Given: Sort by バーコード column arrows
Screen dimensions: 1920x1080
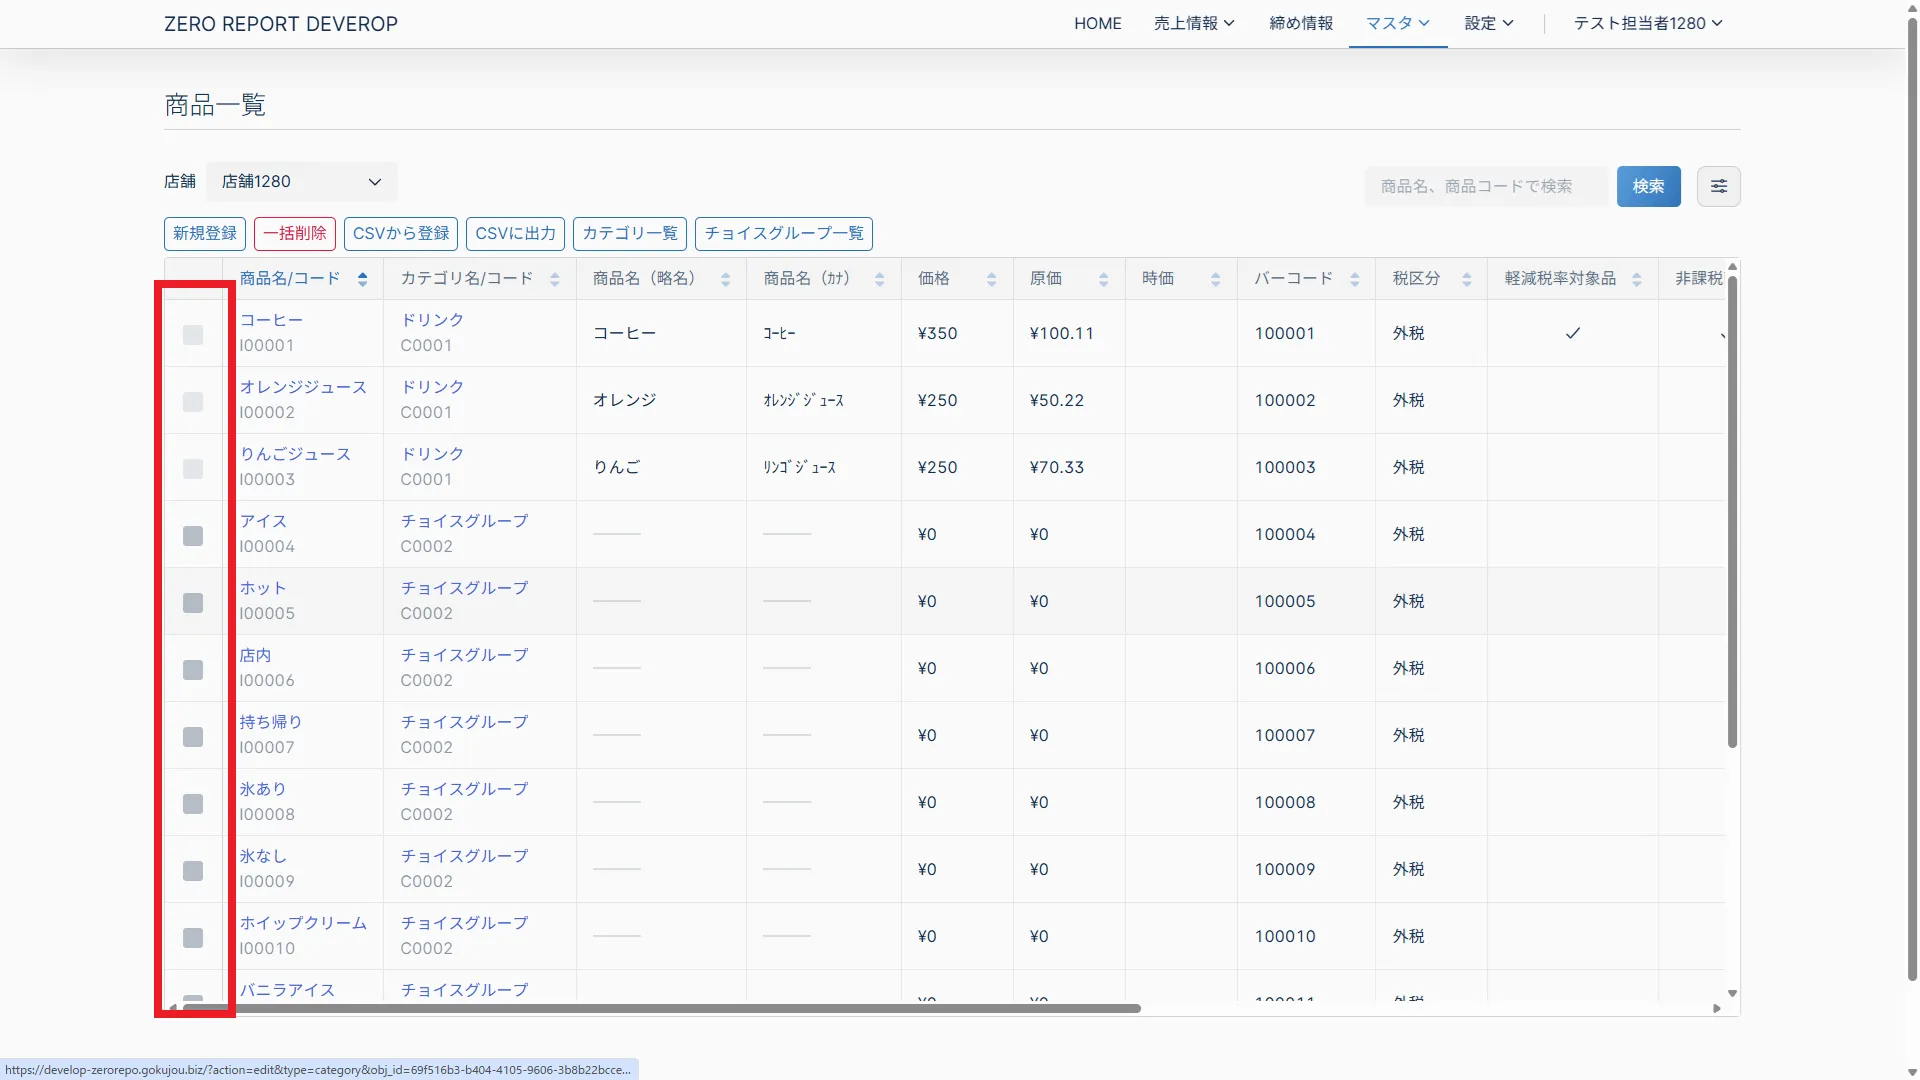Looking at the screenshot, I should coord(1354,279).
